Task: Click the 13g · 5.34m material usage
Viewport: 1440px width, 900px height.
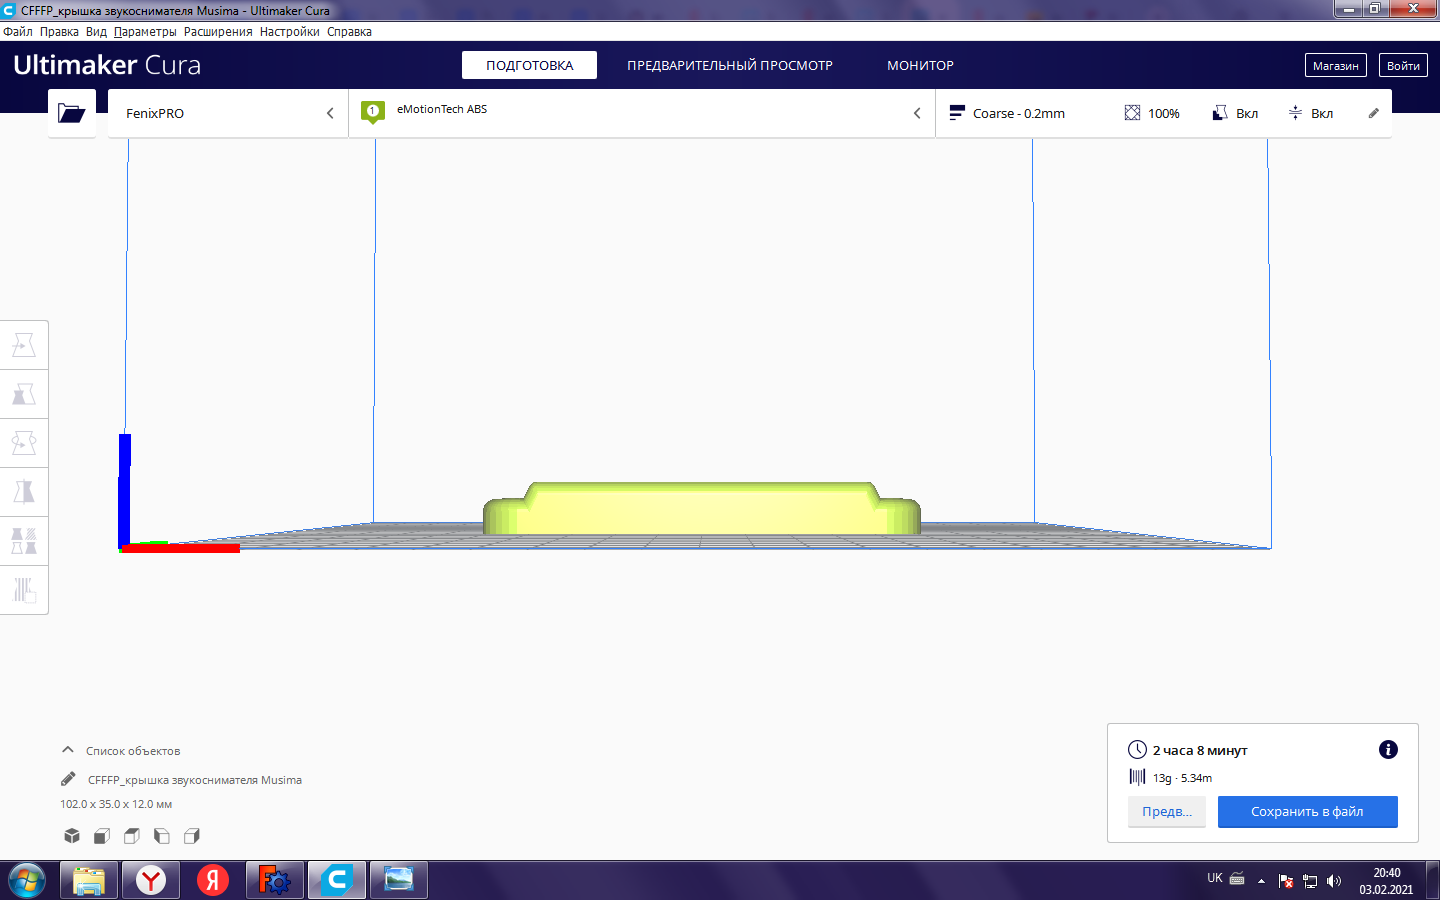Action: 1182,778
